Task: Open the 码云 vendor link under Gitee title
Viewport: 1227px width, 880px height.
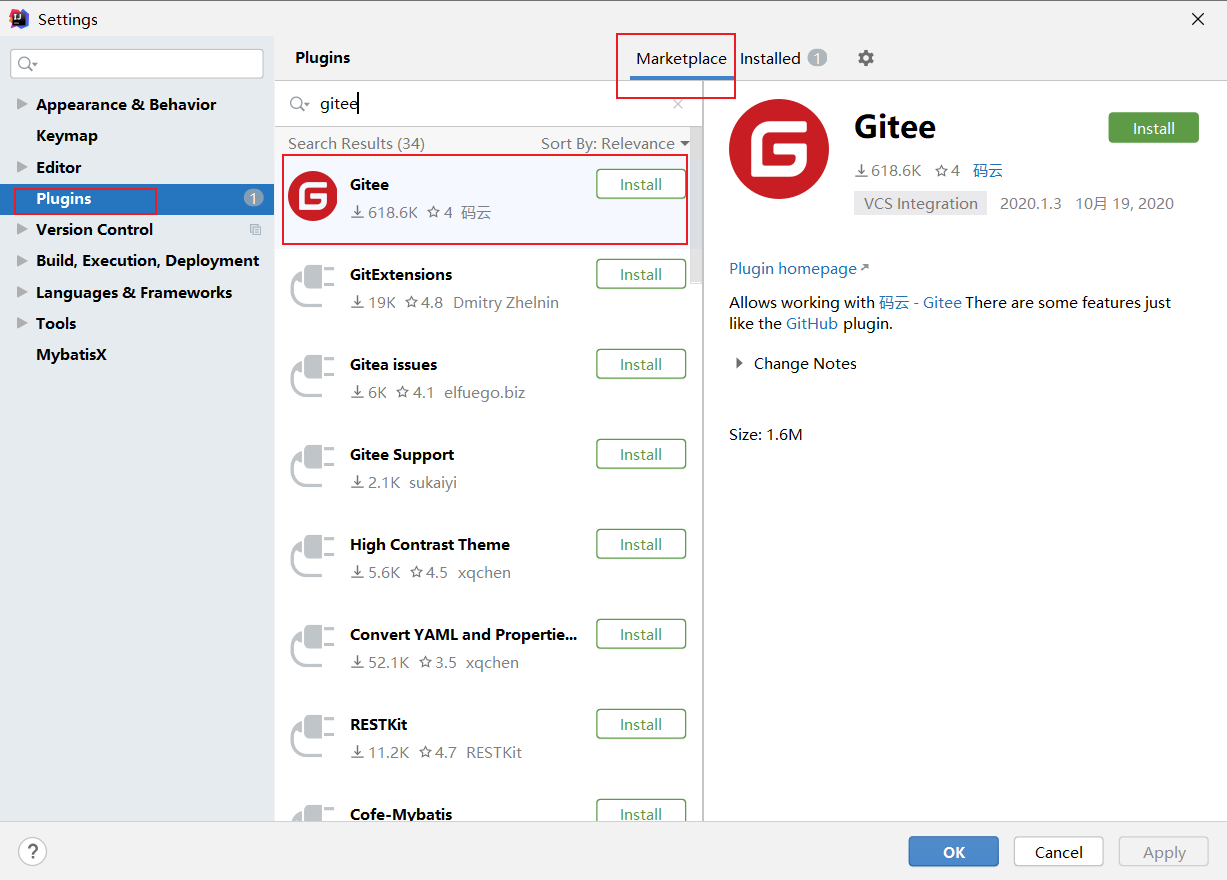Action: click(988, 170)
